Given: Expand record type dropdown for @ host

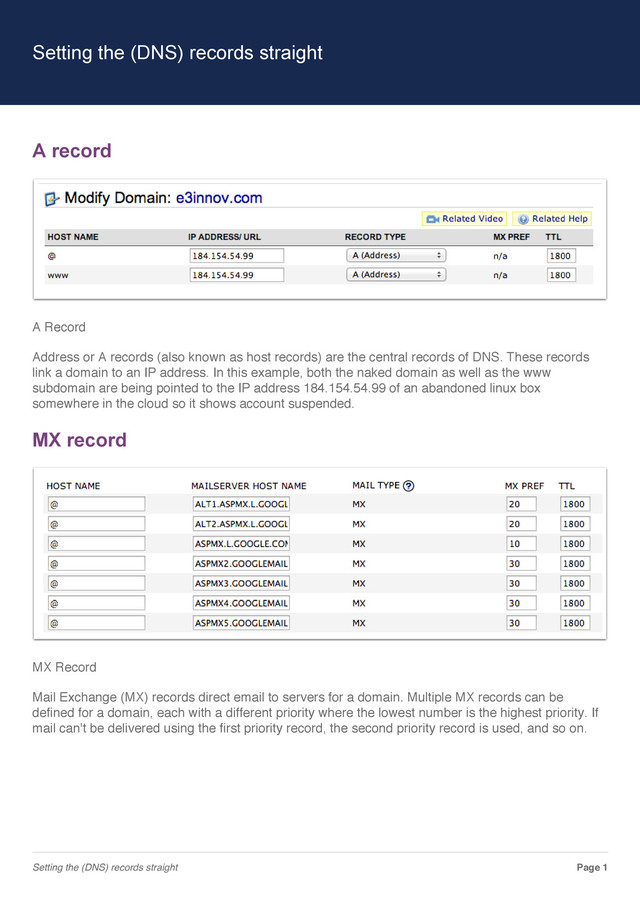Looking at the screenshot, I should click(396, 255).
